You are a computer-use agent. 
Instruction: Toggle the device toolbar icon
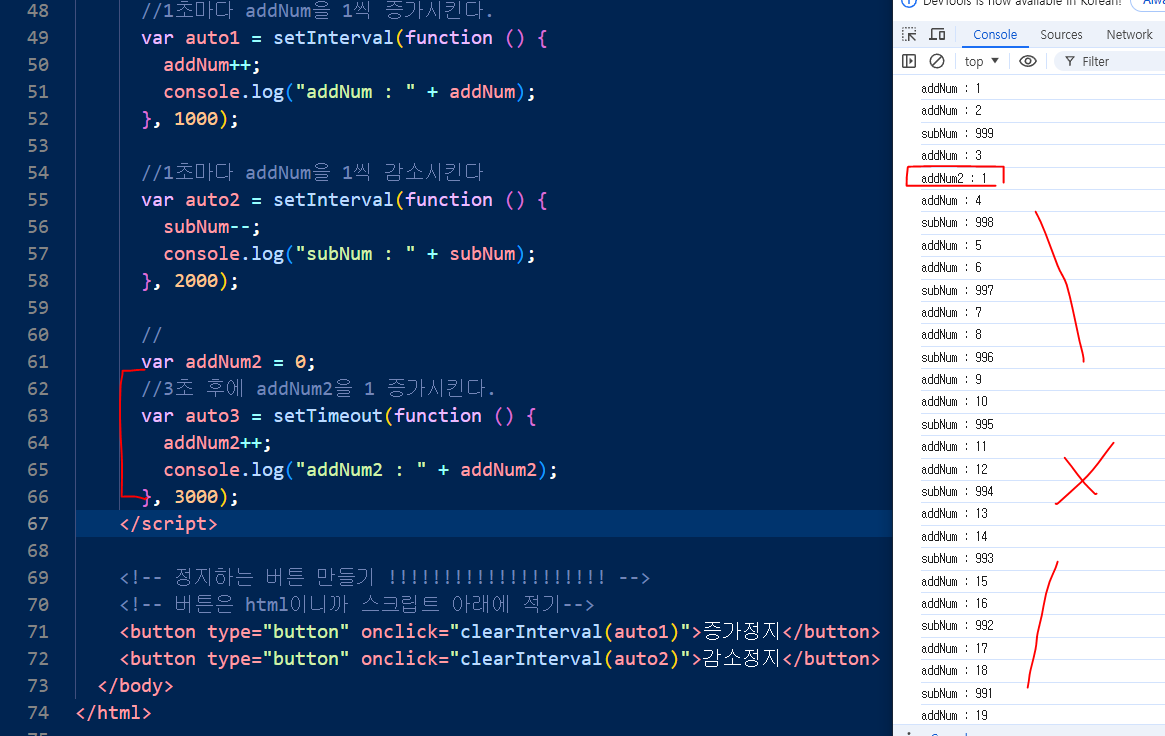click(x=937, y=34)
